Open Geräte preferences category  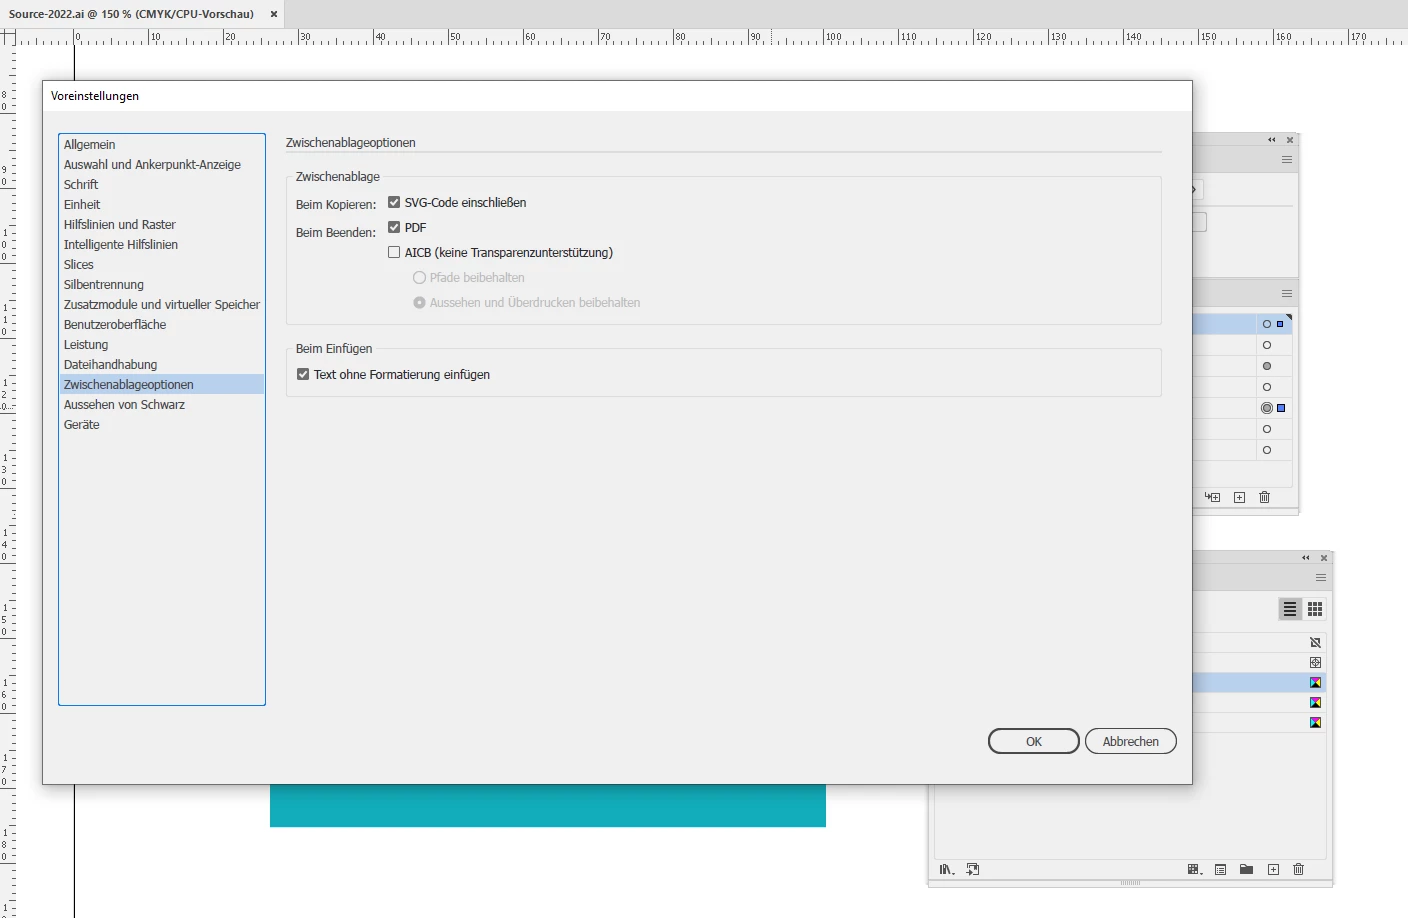pyautogui.click(x=162, y=424)
